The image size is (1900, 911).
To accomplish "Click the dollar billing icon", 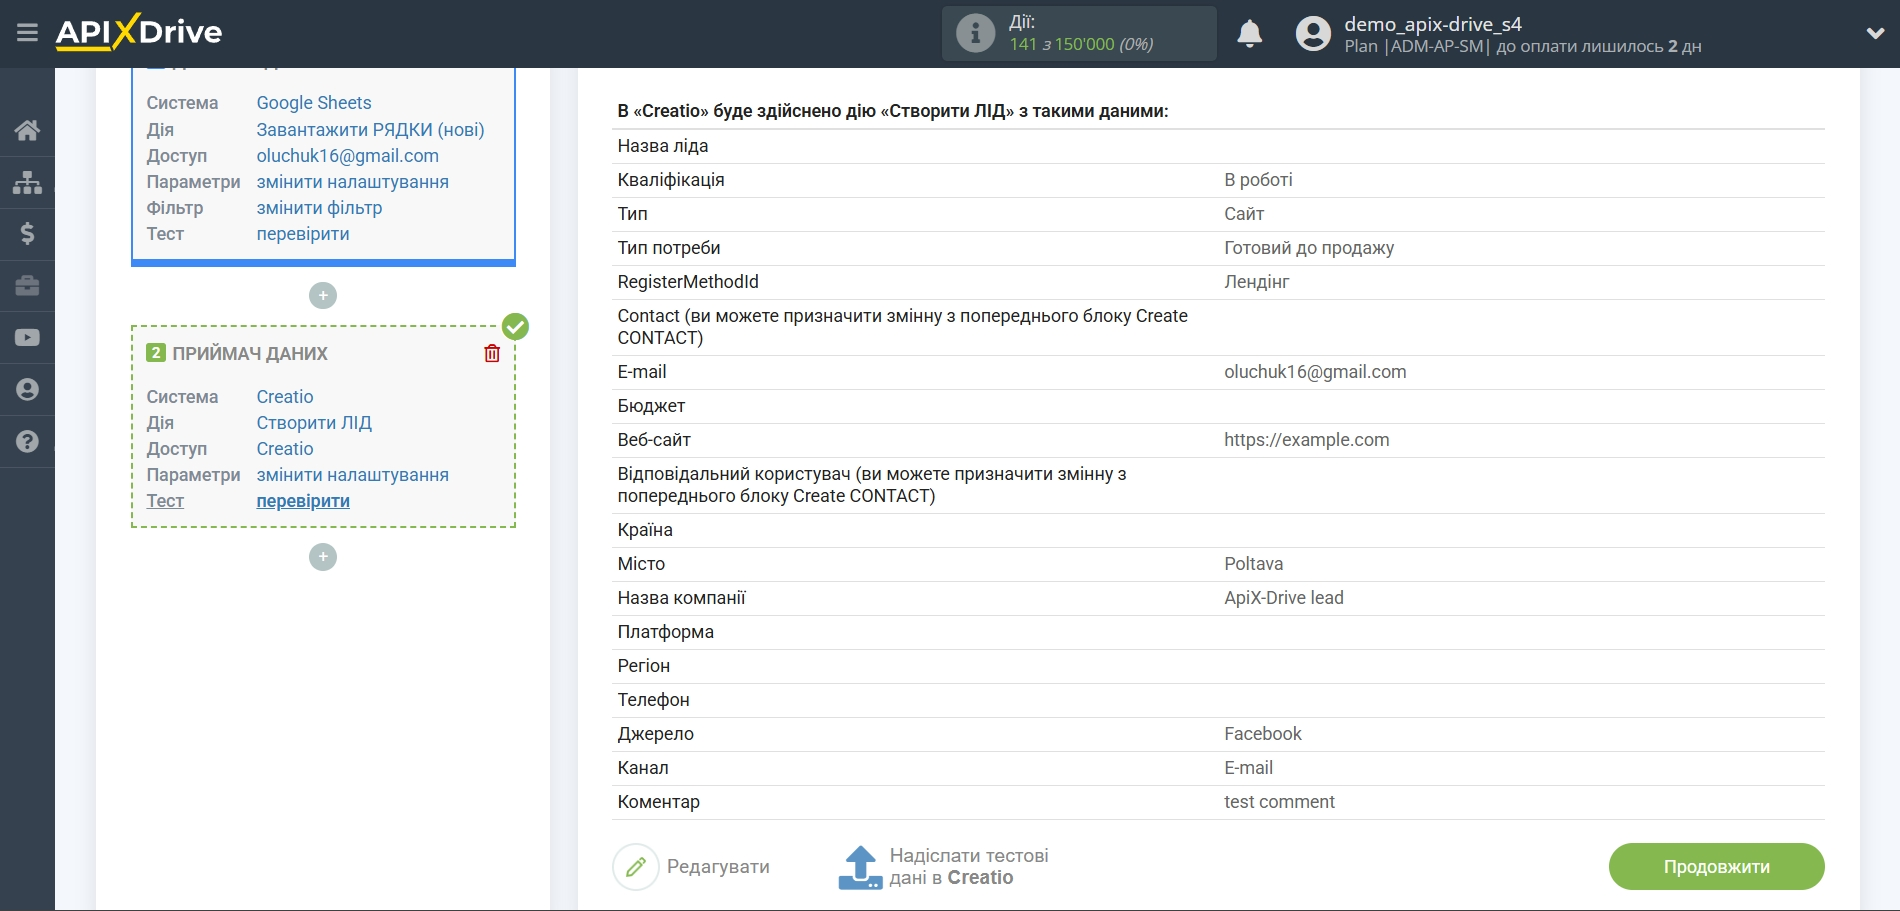I will point(27,234).
